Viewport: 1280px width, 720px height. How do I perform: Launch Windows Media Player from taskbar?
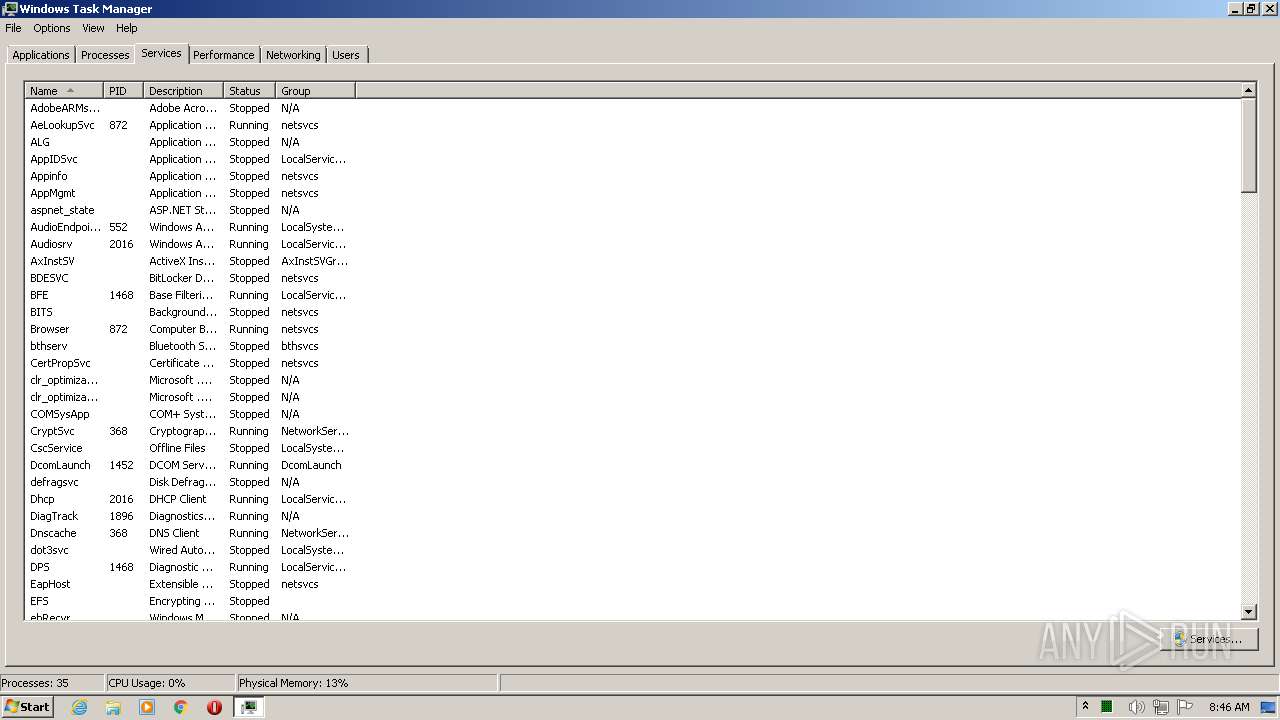147,707
